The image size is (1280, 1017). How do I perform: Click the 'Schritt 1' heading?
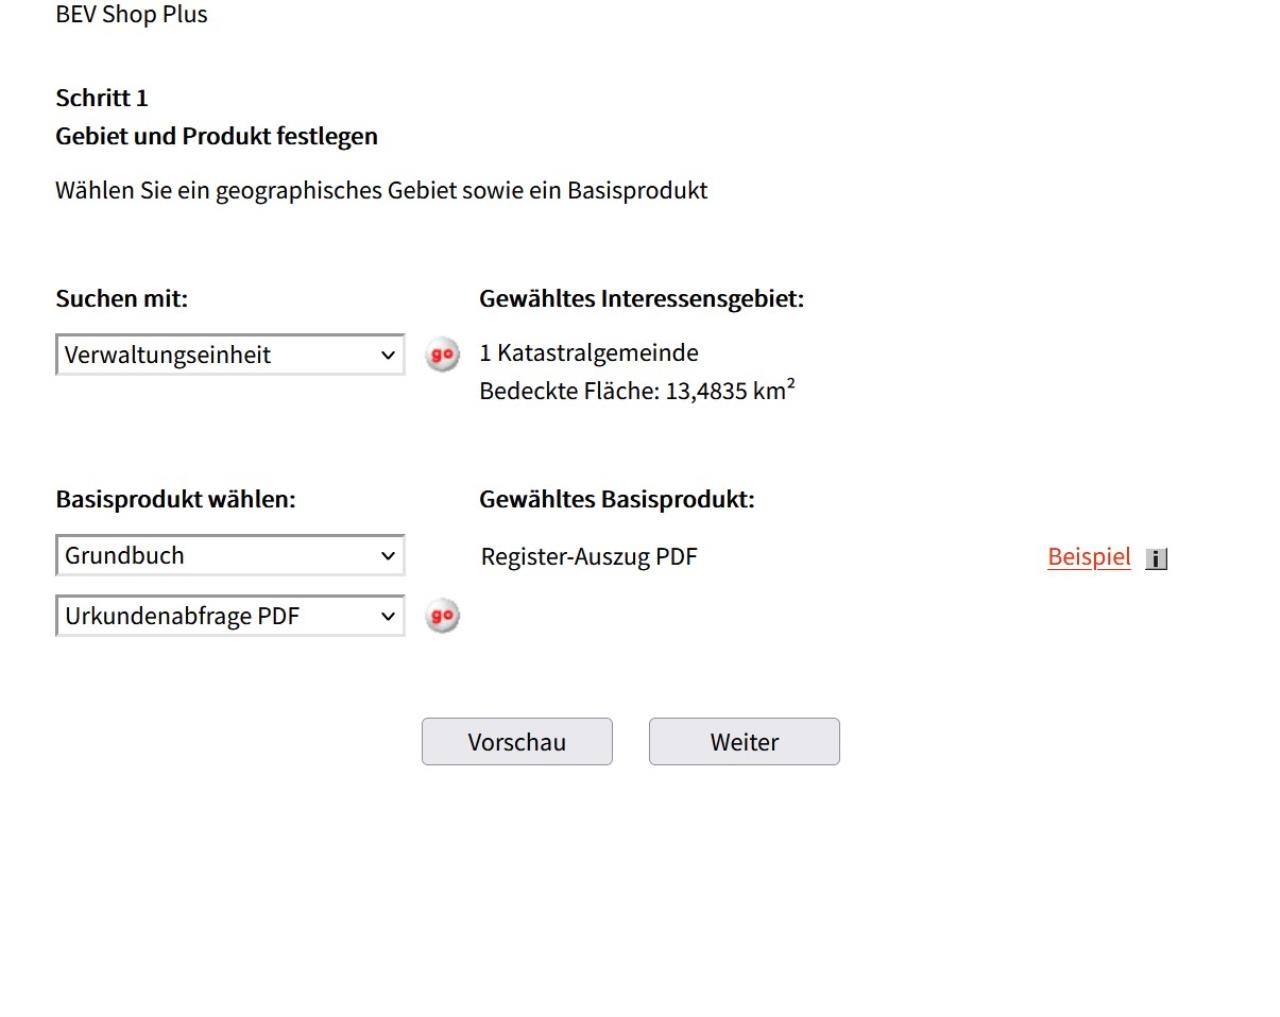102,98
